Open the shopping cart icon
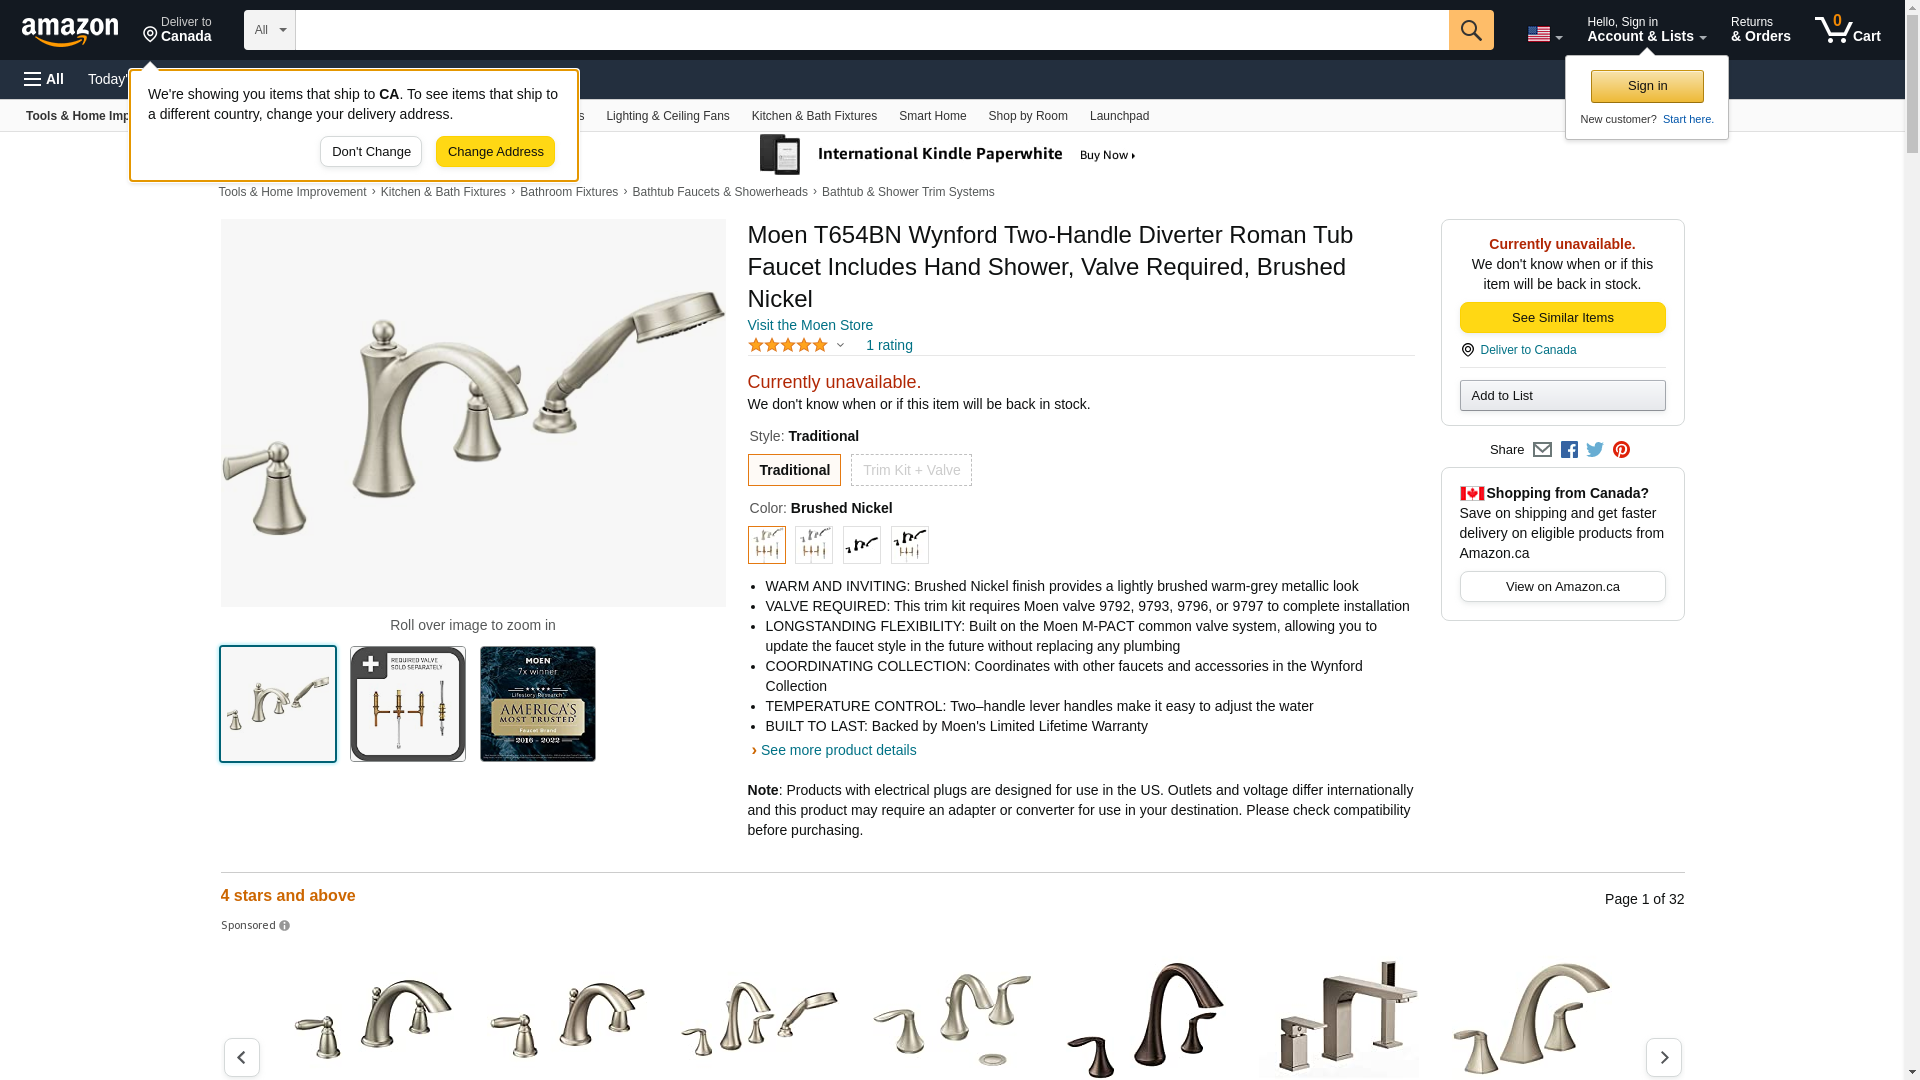1920x1080 pixels. point(1847,30)
